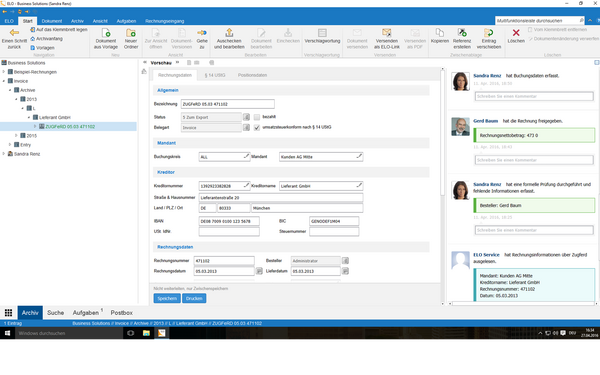Switch to the § 14 UStG tab
Viewport: 600px width, 375px height.
click(x=215, y=75)
